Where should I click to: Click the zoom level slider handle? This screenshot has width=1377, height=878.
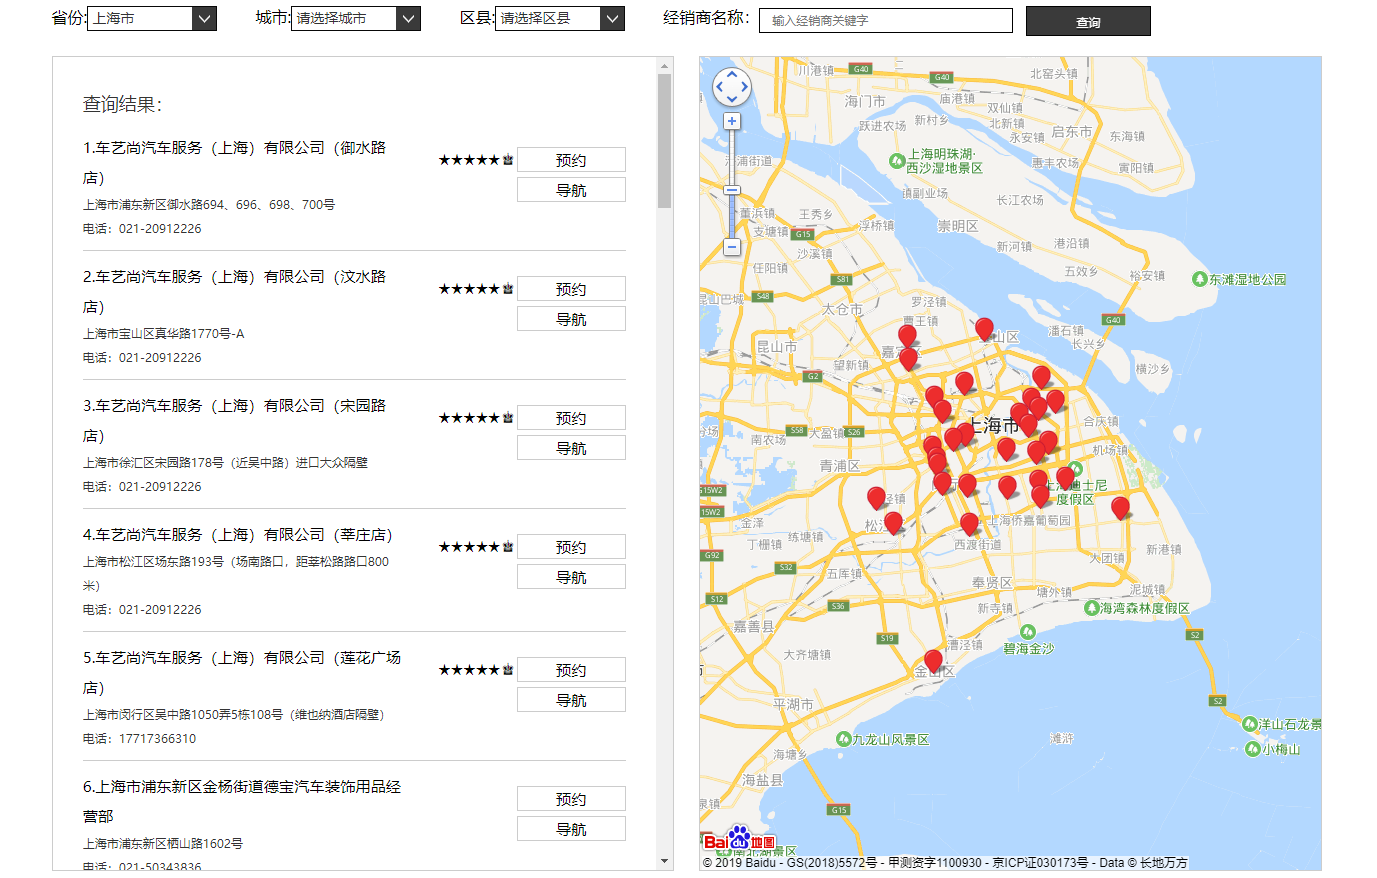pyautogui.click(x=732, y=190)
